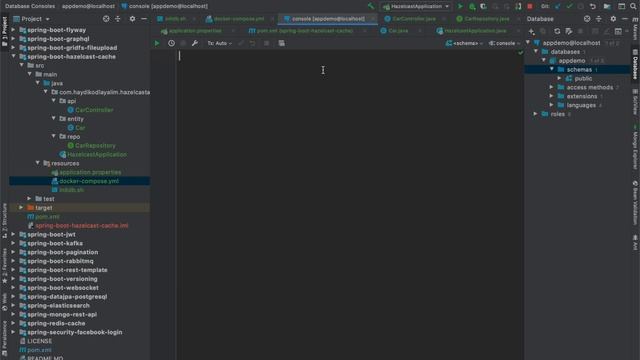Image resolution: width=640 pixels, height=360 pixels.
Task: Refresh the database tree
Action: click(x=557, y=31)
